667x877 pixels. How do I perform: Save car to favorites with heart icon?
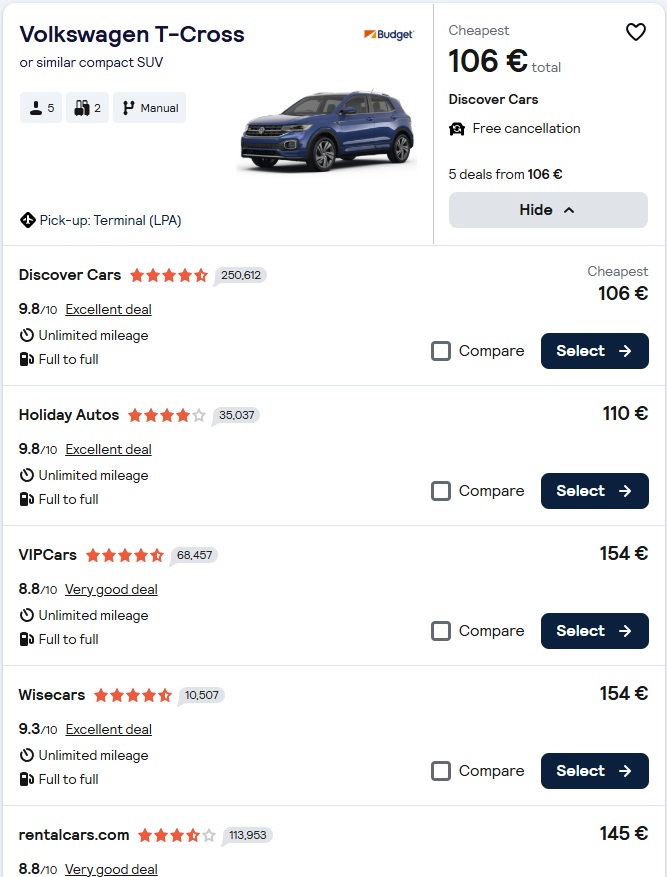[x=635, y=33]
